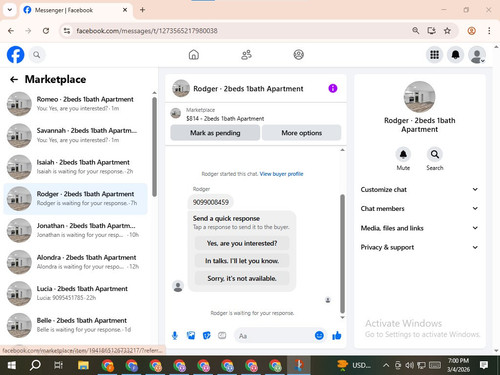The image size is (500, 375).
Task: Expand Customize chat section
Action: click(419, 190)
